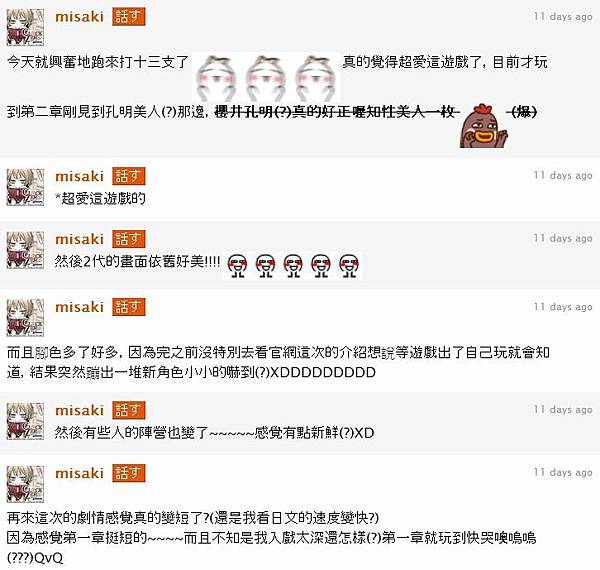Open the 11 days ago timestamp on the last reply
The width and height of the screenshot is (600, 570).
(563, 473)
